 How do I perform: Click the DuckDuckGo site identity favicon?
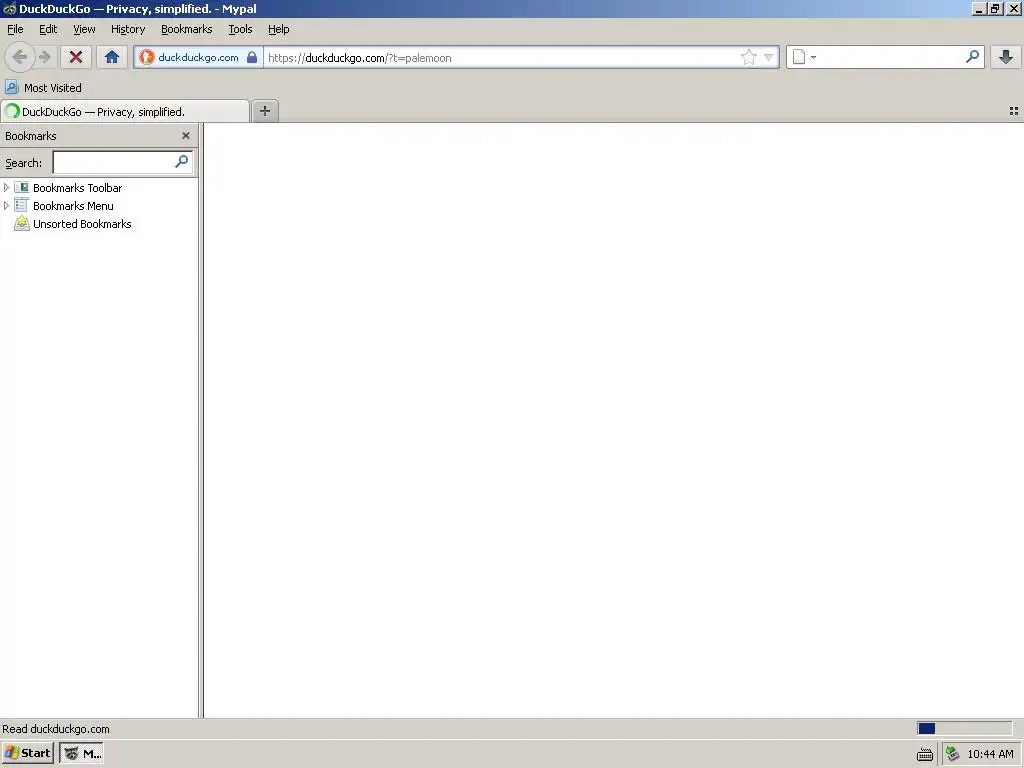(x=146, y=57)
